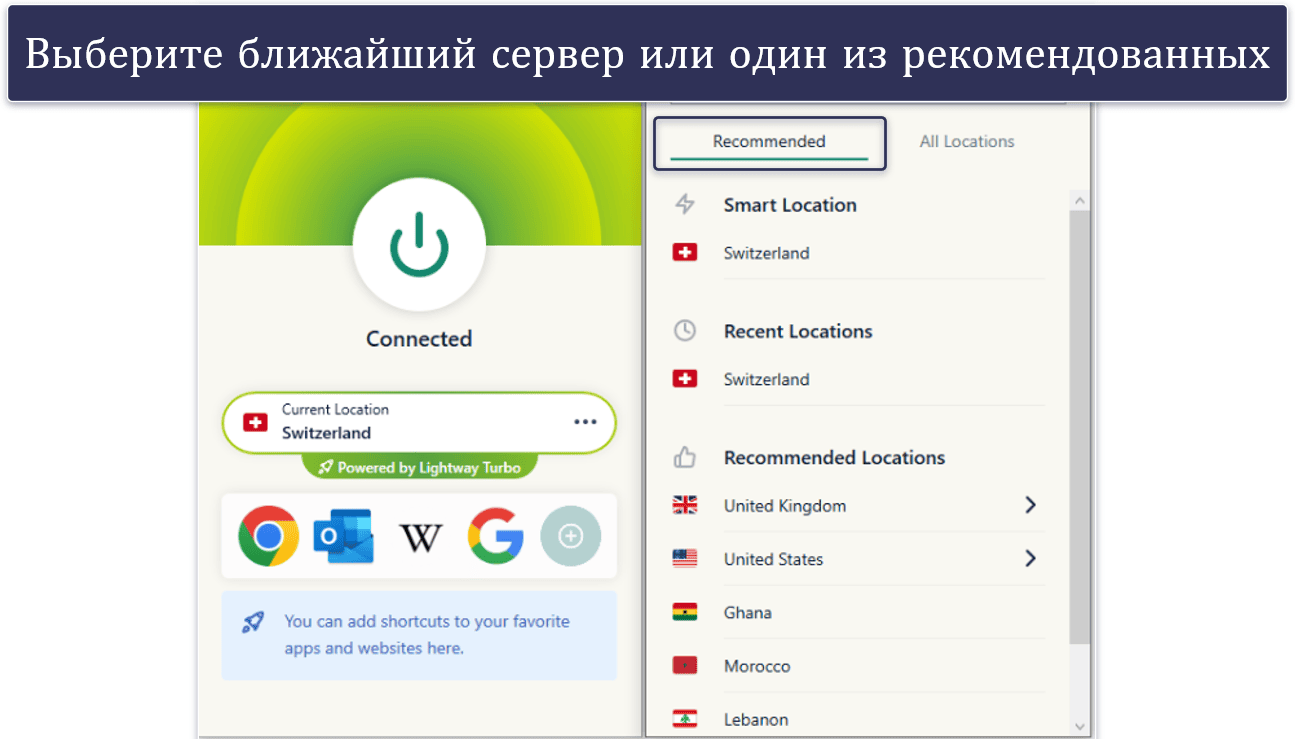Click the United Kingdom flag icon
1295x739 pixels.
point(685,506)
